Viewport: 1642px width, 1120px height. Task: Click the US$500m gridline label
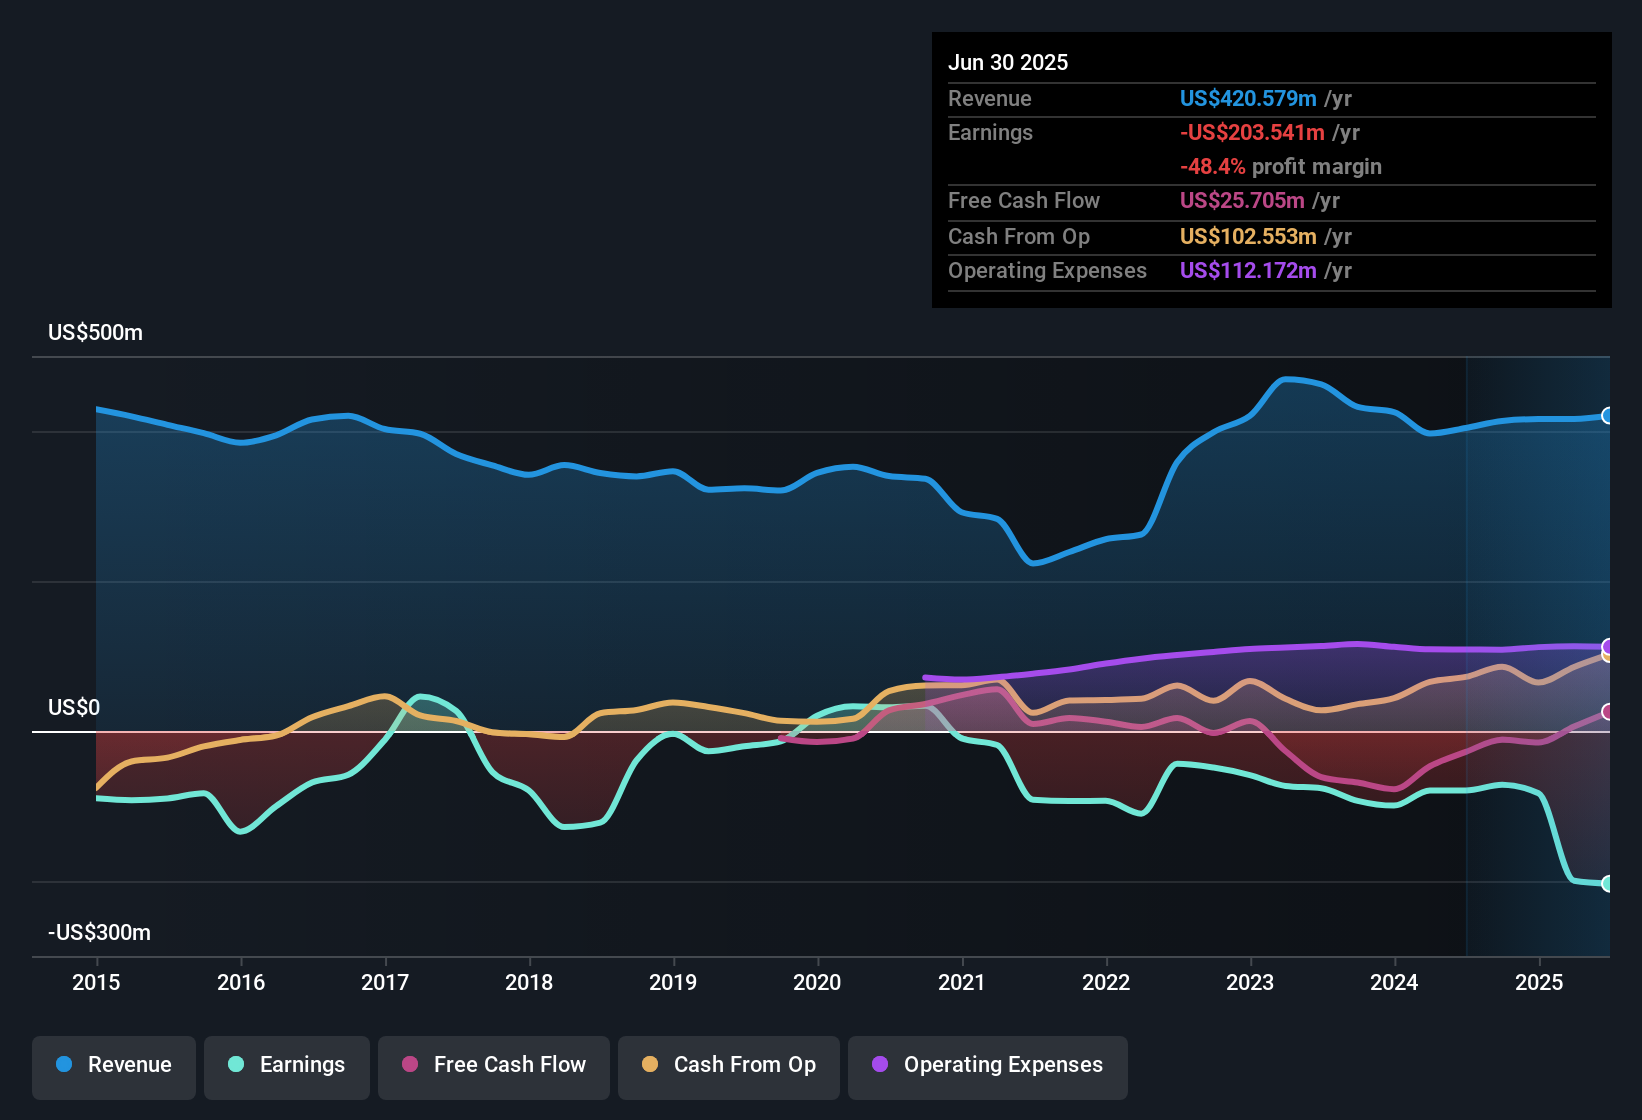(x=95, y=332)
